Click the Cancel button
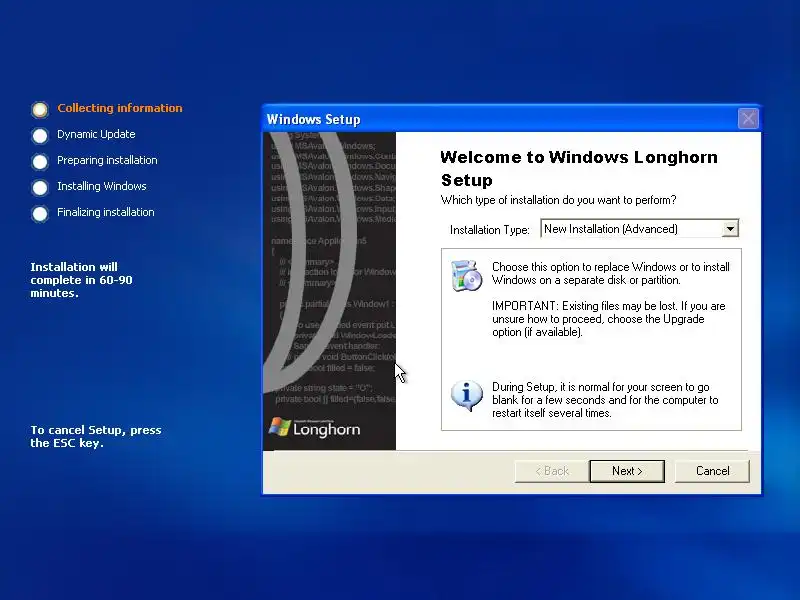 click(712, 471)
